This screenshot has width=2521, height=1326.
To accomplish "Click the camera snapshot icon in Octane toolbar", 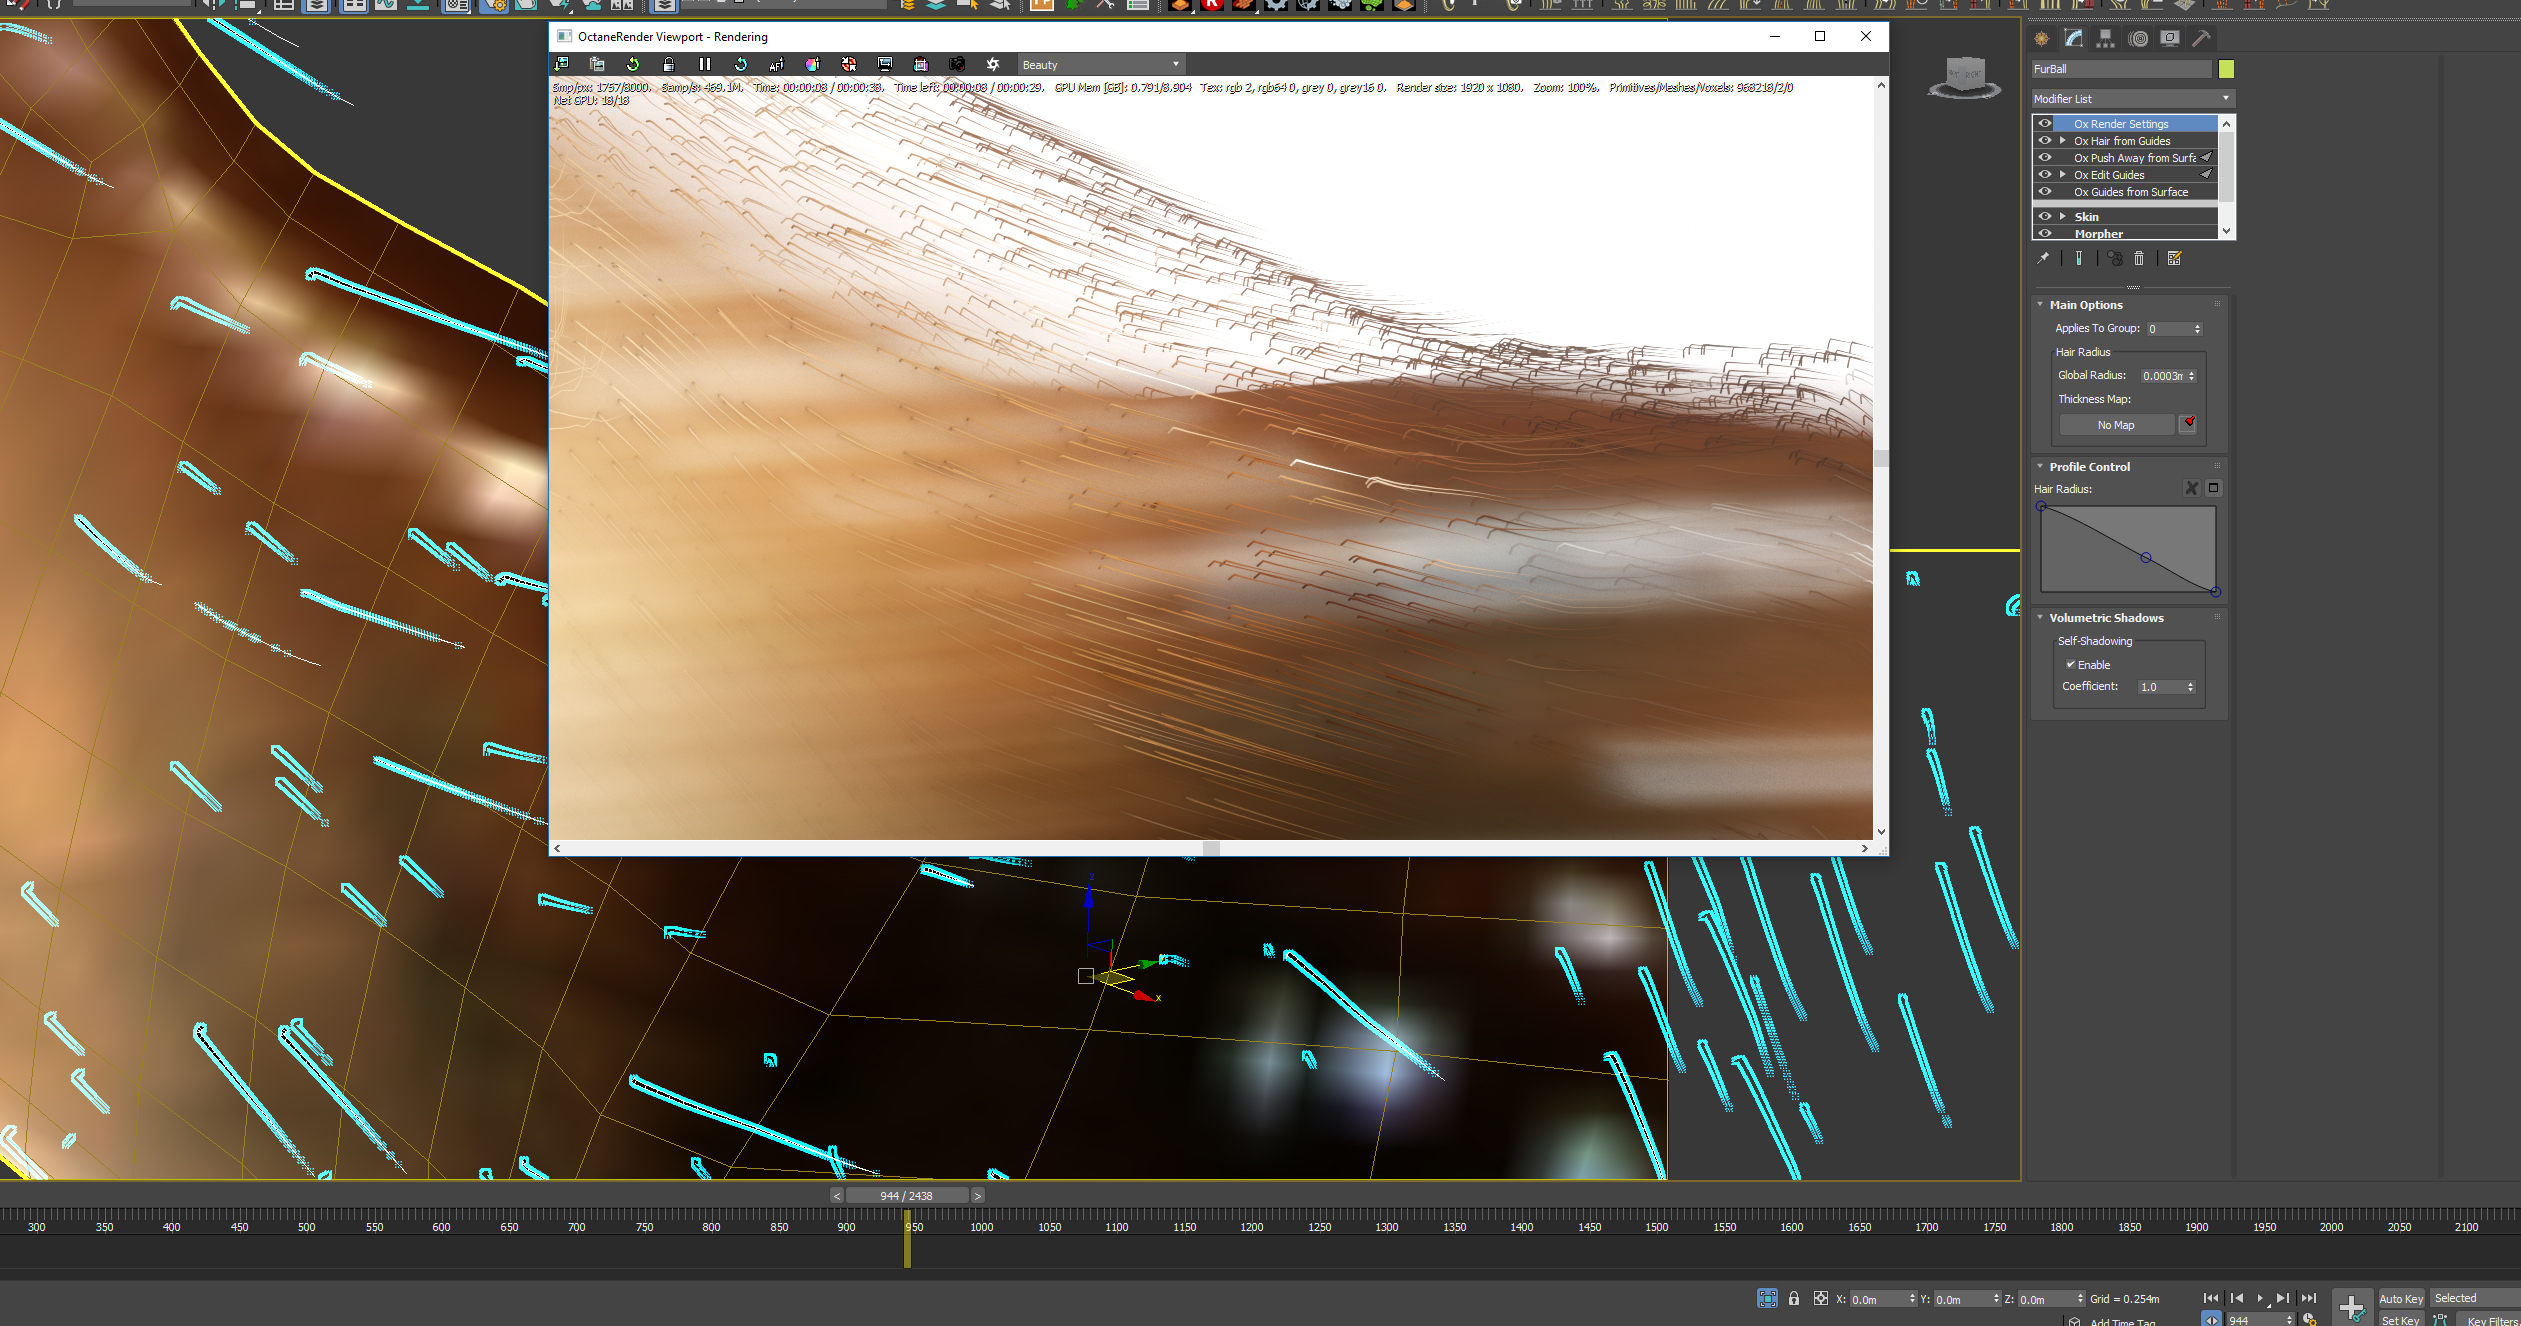I will tap(957, 64).
